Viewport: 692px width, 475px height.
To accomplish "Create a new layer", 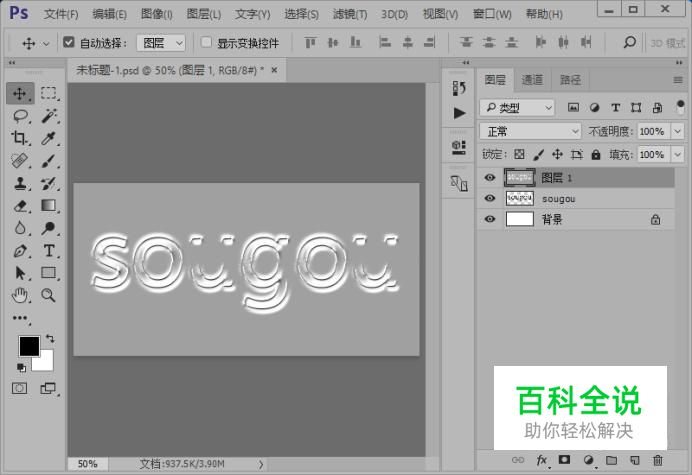I will [x=635, y=460].
